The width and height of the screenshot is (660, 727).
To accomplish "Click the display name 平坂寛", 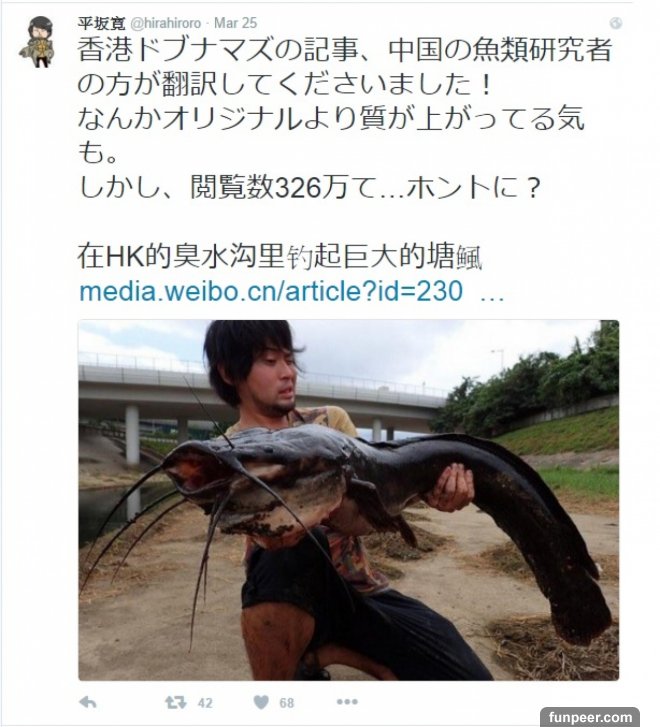I will tap(102, 23).
